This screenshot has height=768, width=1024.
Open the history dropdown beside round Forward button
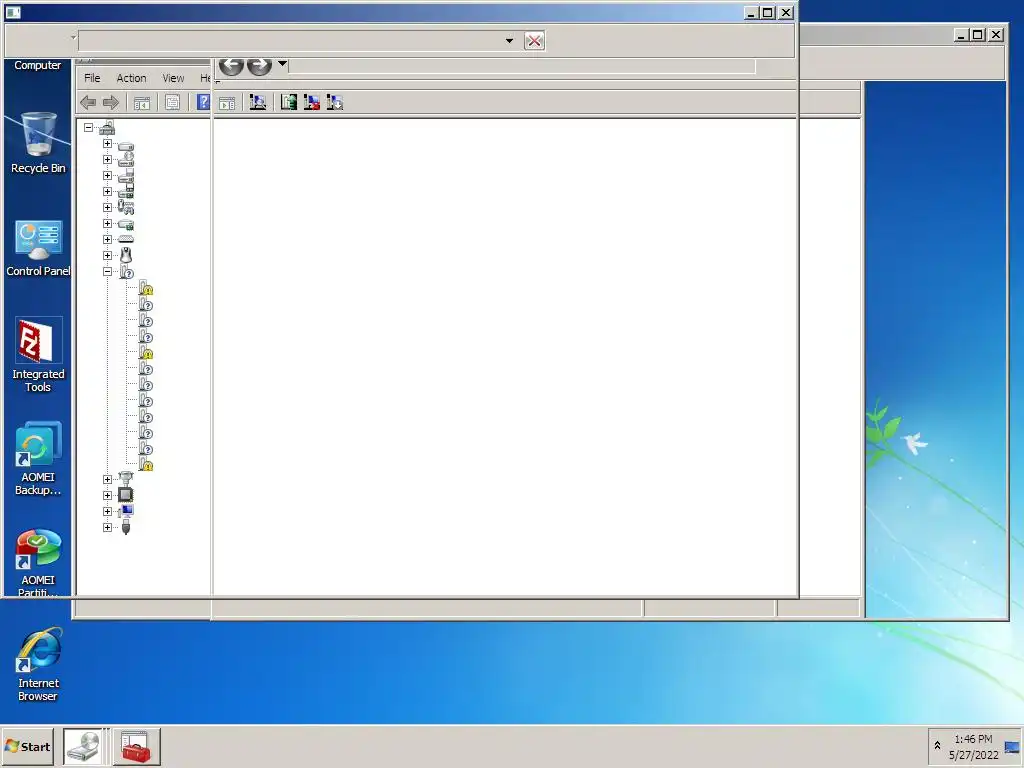(282, 64)
